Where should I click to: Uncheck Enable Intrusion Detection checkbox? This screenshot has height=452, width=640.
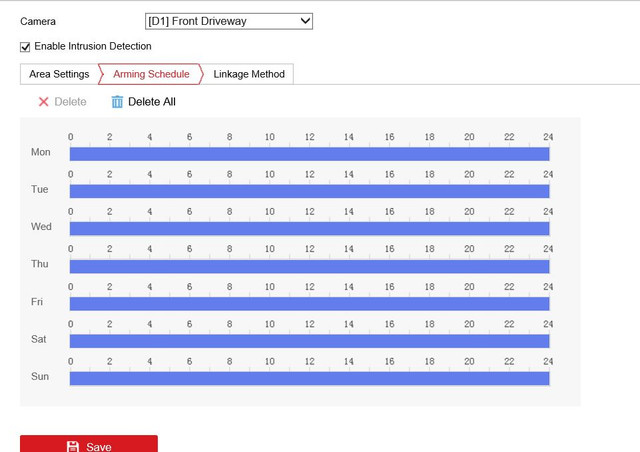point(25,46)
